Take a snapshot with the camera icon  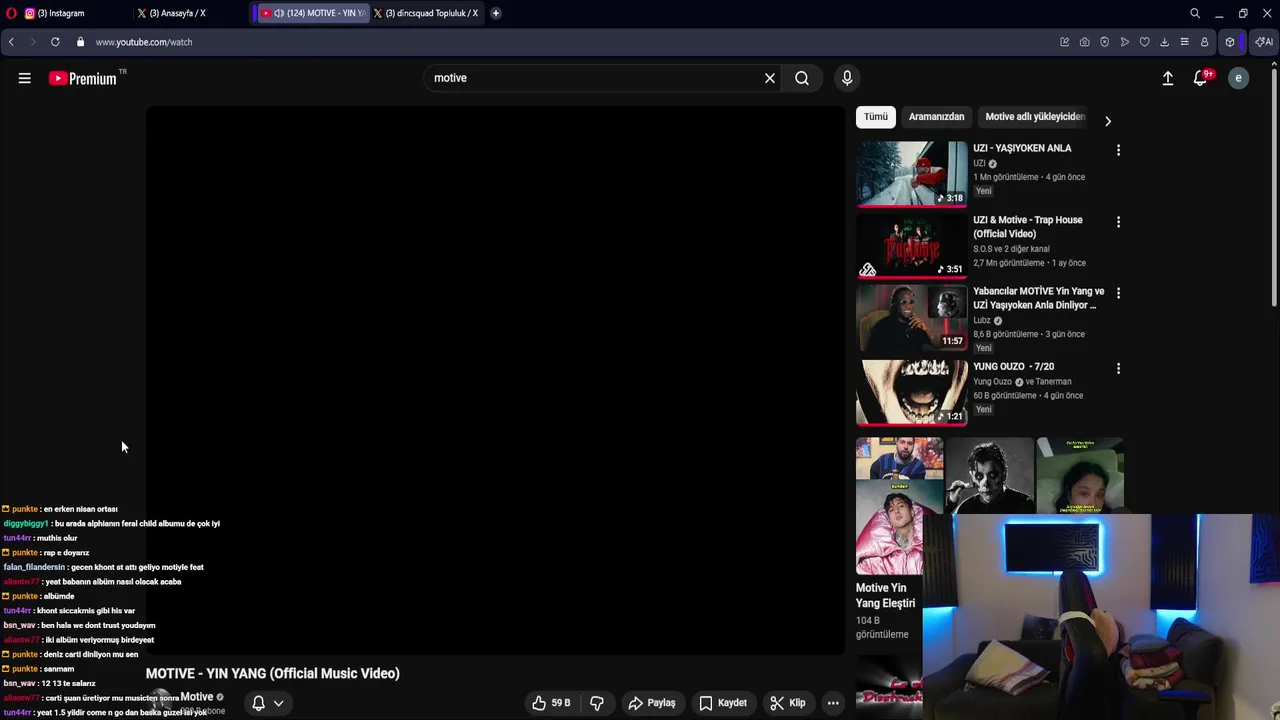pos(1085,42)
